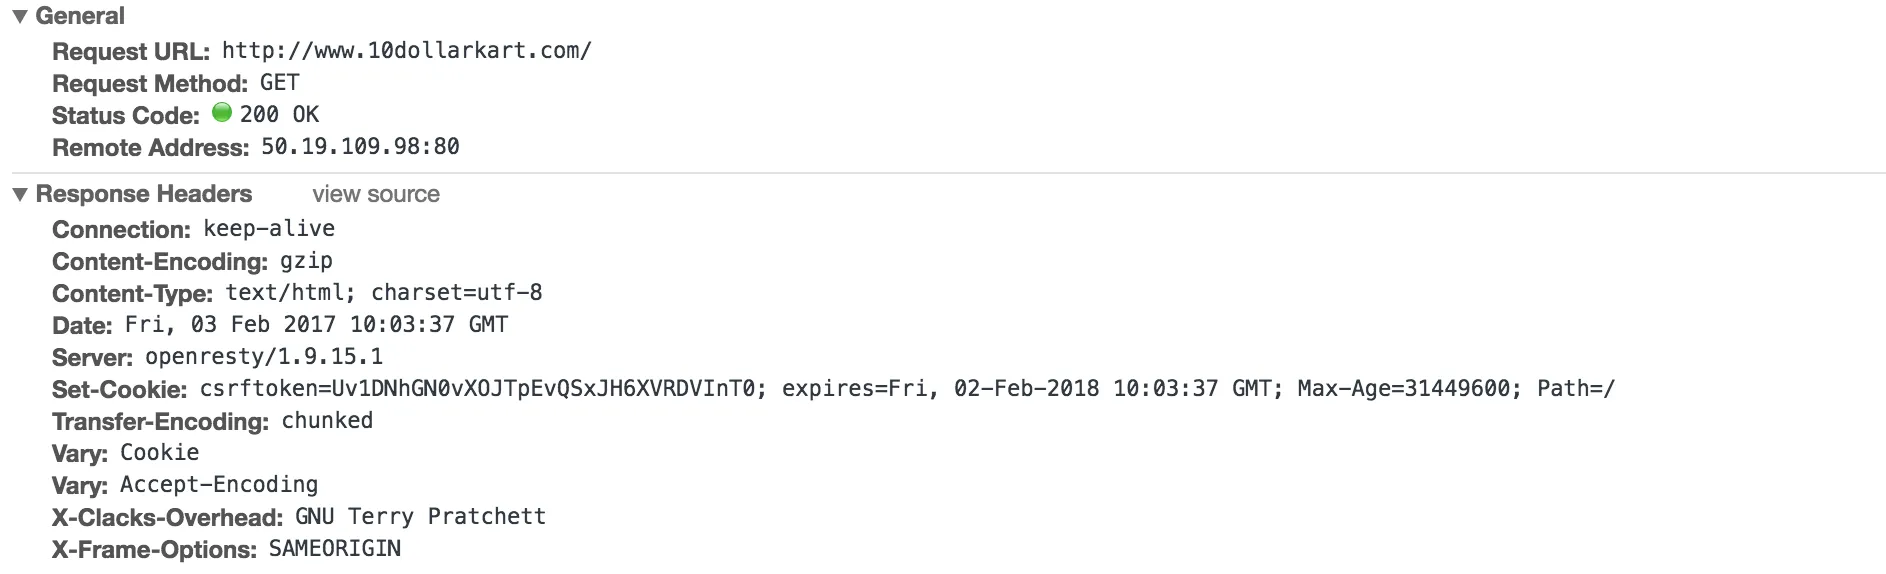Screen dimensions: 1886x574
Task: Select the gzip Content-Encoding value
Action: coord(305,261)
